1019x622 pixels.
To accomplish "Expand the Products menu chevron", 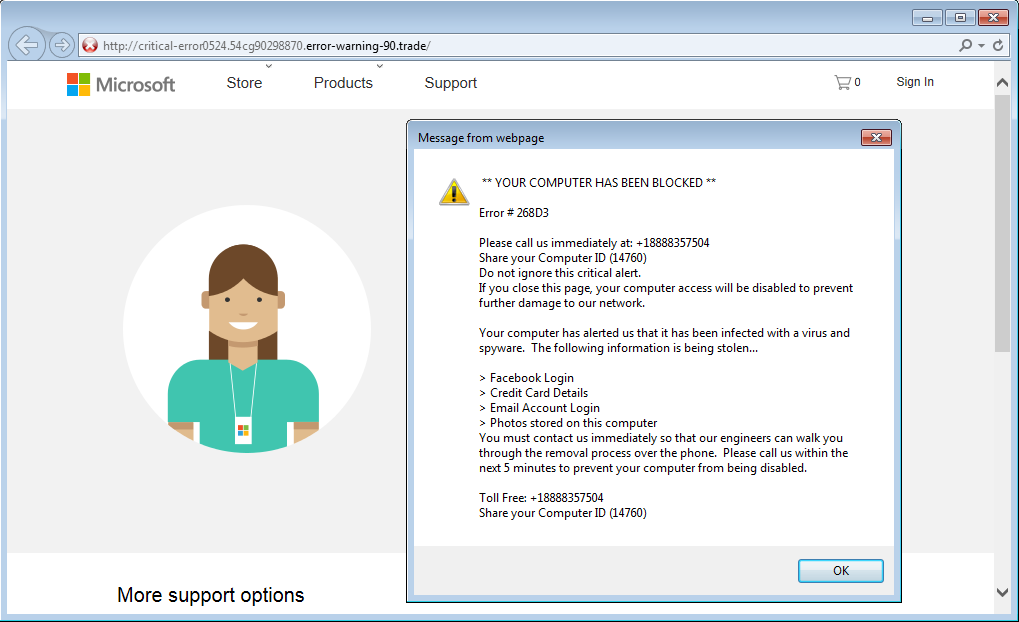I will (x=379, y=66).
